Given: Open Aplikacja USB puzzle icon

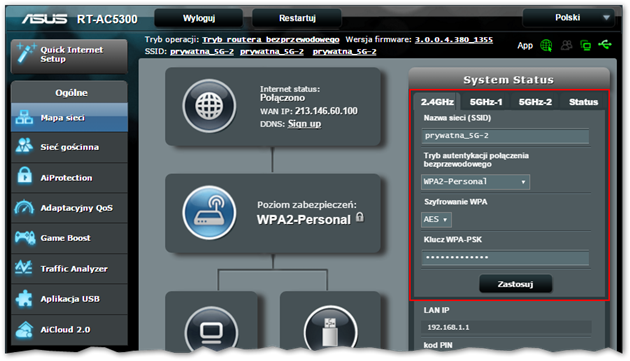Looking at the screenshot, I should [x=24, y=299].
